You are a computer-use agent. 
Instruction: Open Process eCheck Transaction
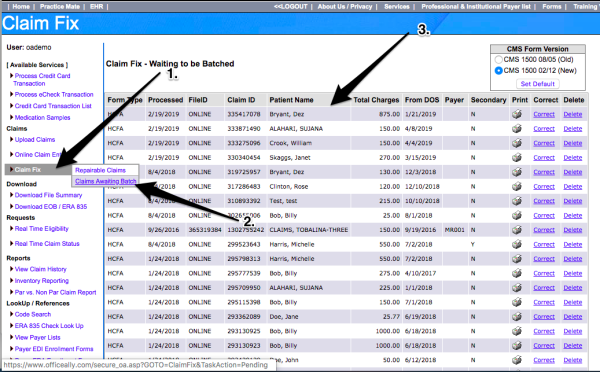[54, 95]
